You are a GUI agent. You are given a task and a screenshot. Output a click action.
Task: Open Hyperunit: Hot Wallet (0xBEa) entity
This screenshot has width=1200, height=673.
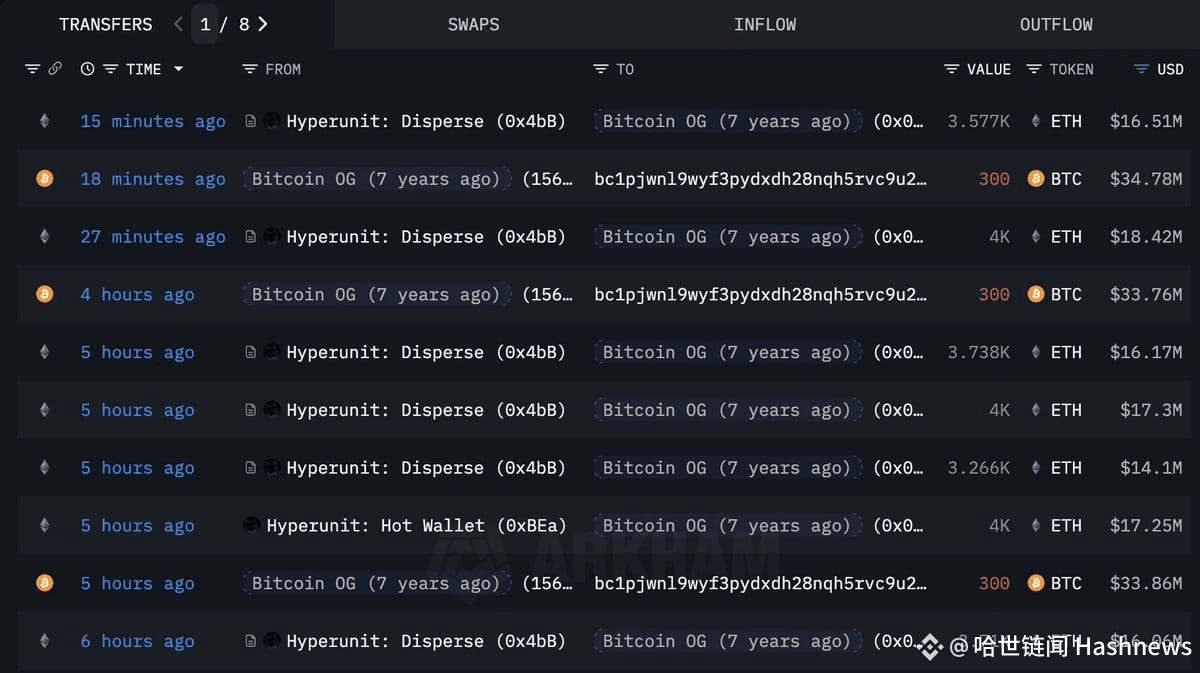click(416, 525)
